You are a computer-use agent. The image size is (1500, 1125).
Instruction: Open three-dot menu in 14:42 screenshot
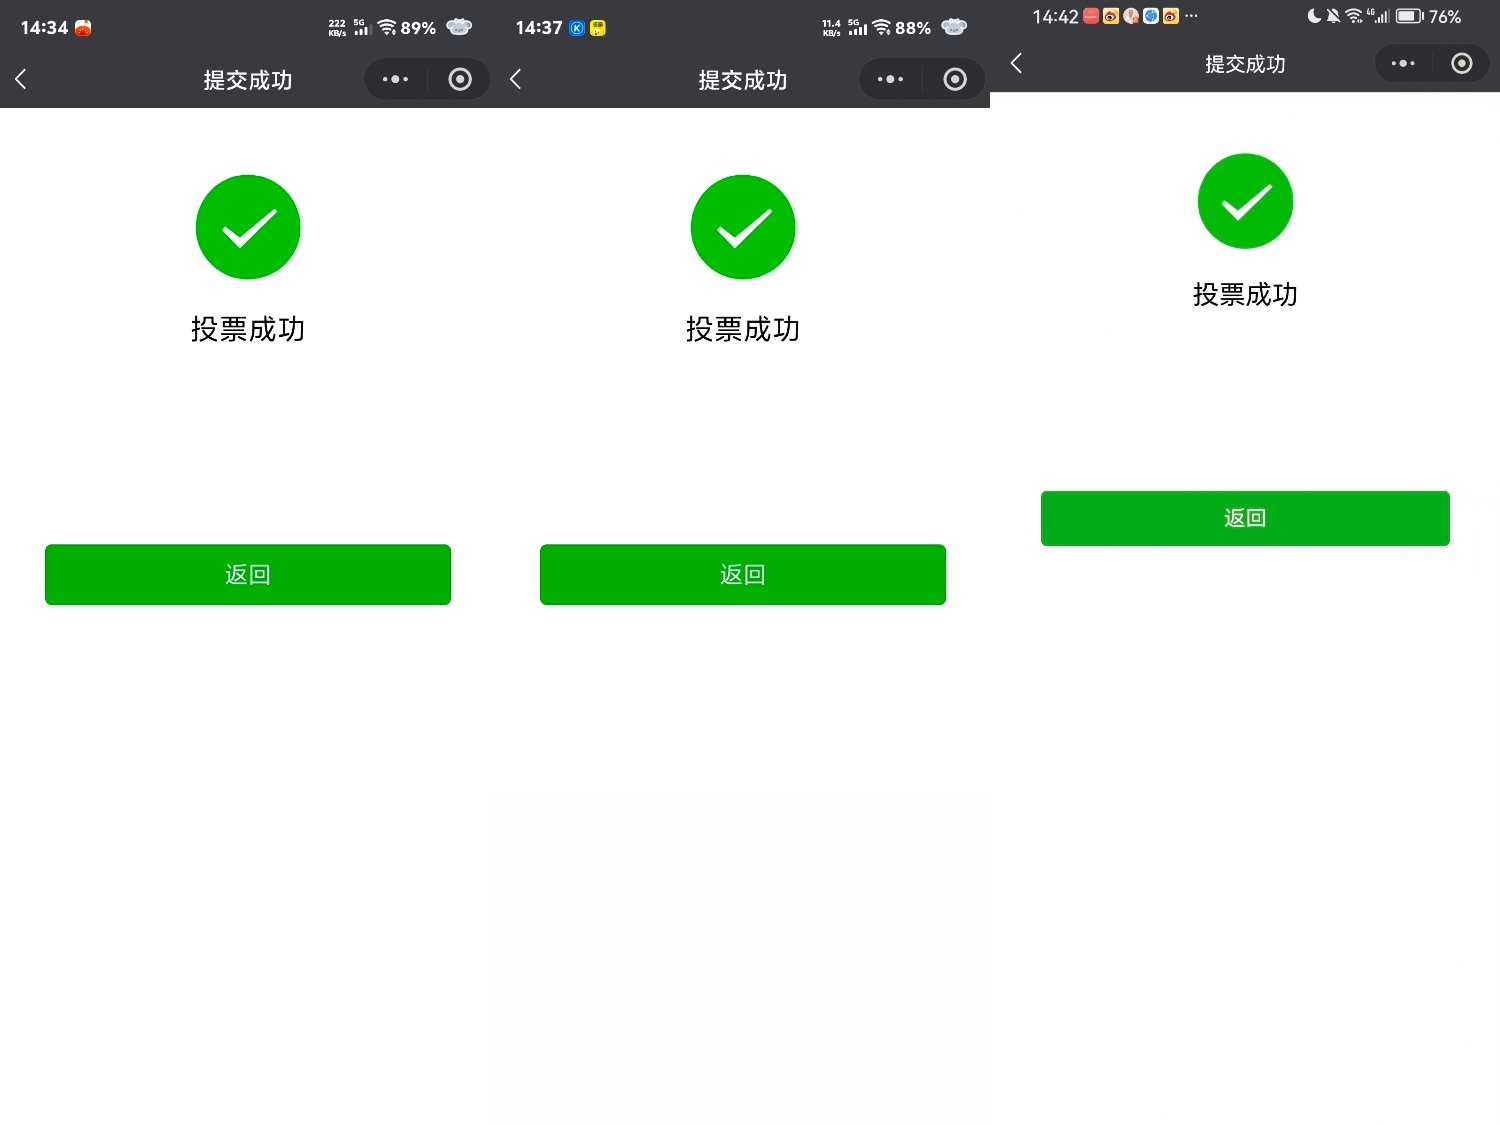(x=1403, y=63)
